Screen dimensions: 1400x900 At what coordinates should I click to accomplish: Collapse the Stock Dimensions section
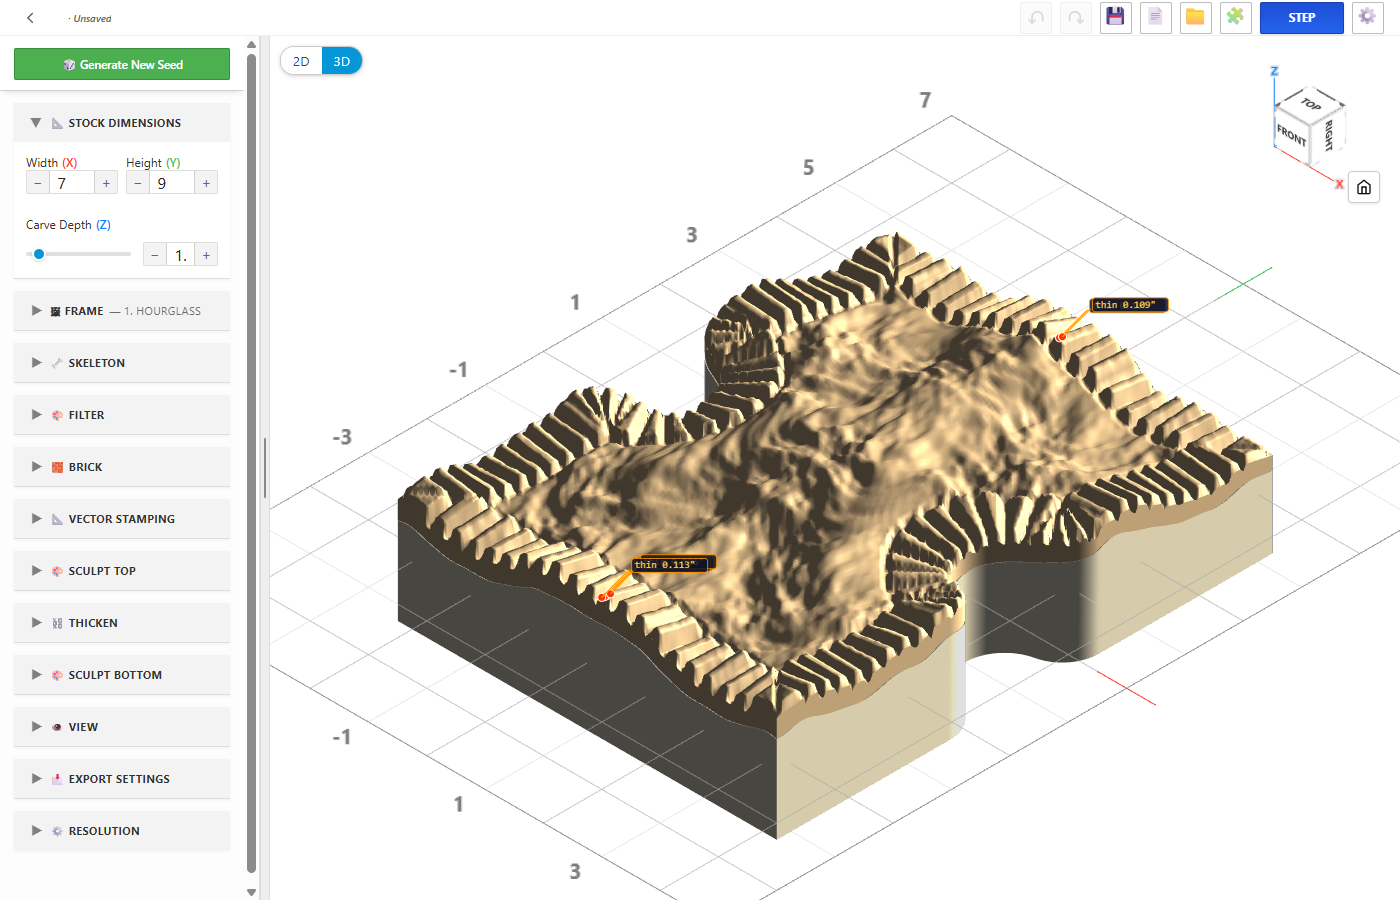point(36,123)
